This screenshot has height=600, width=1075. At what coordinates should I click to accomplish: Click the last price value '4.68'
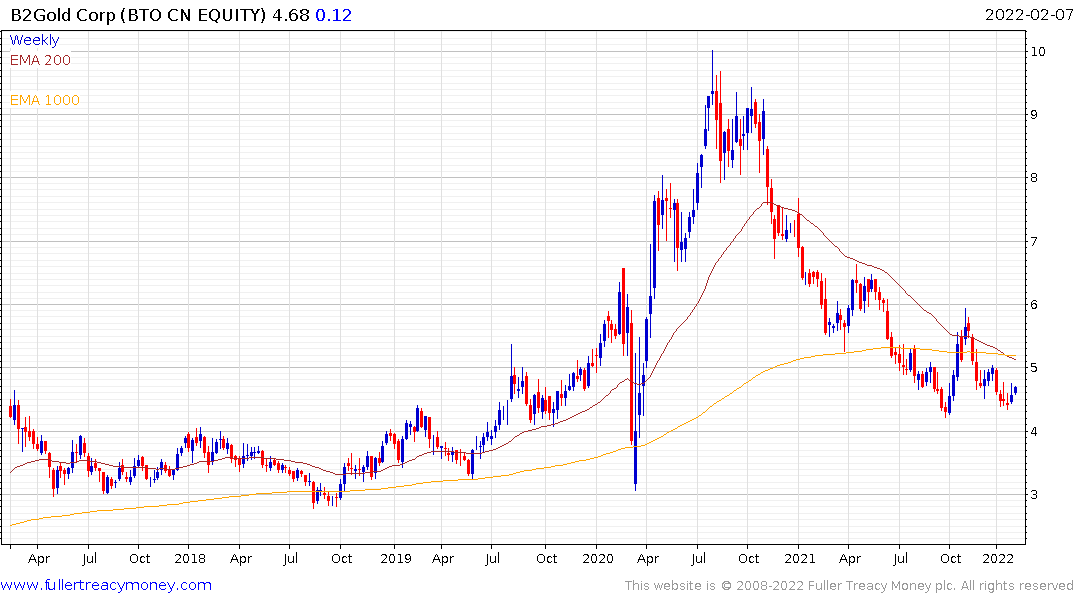pos(291,15)
